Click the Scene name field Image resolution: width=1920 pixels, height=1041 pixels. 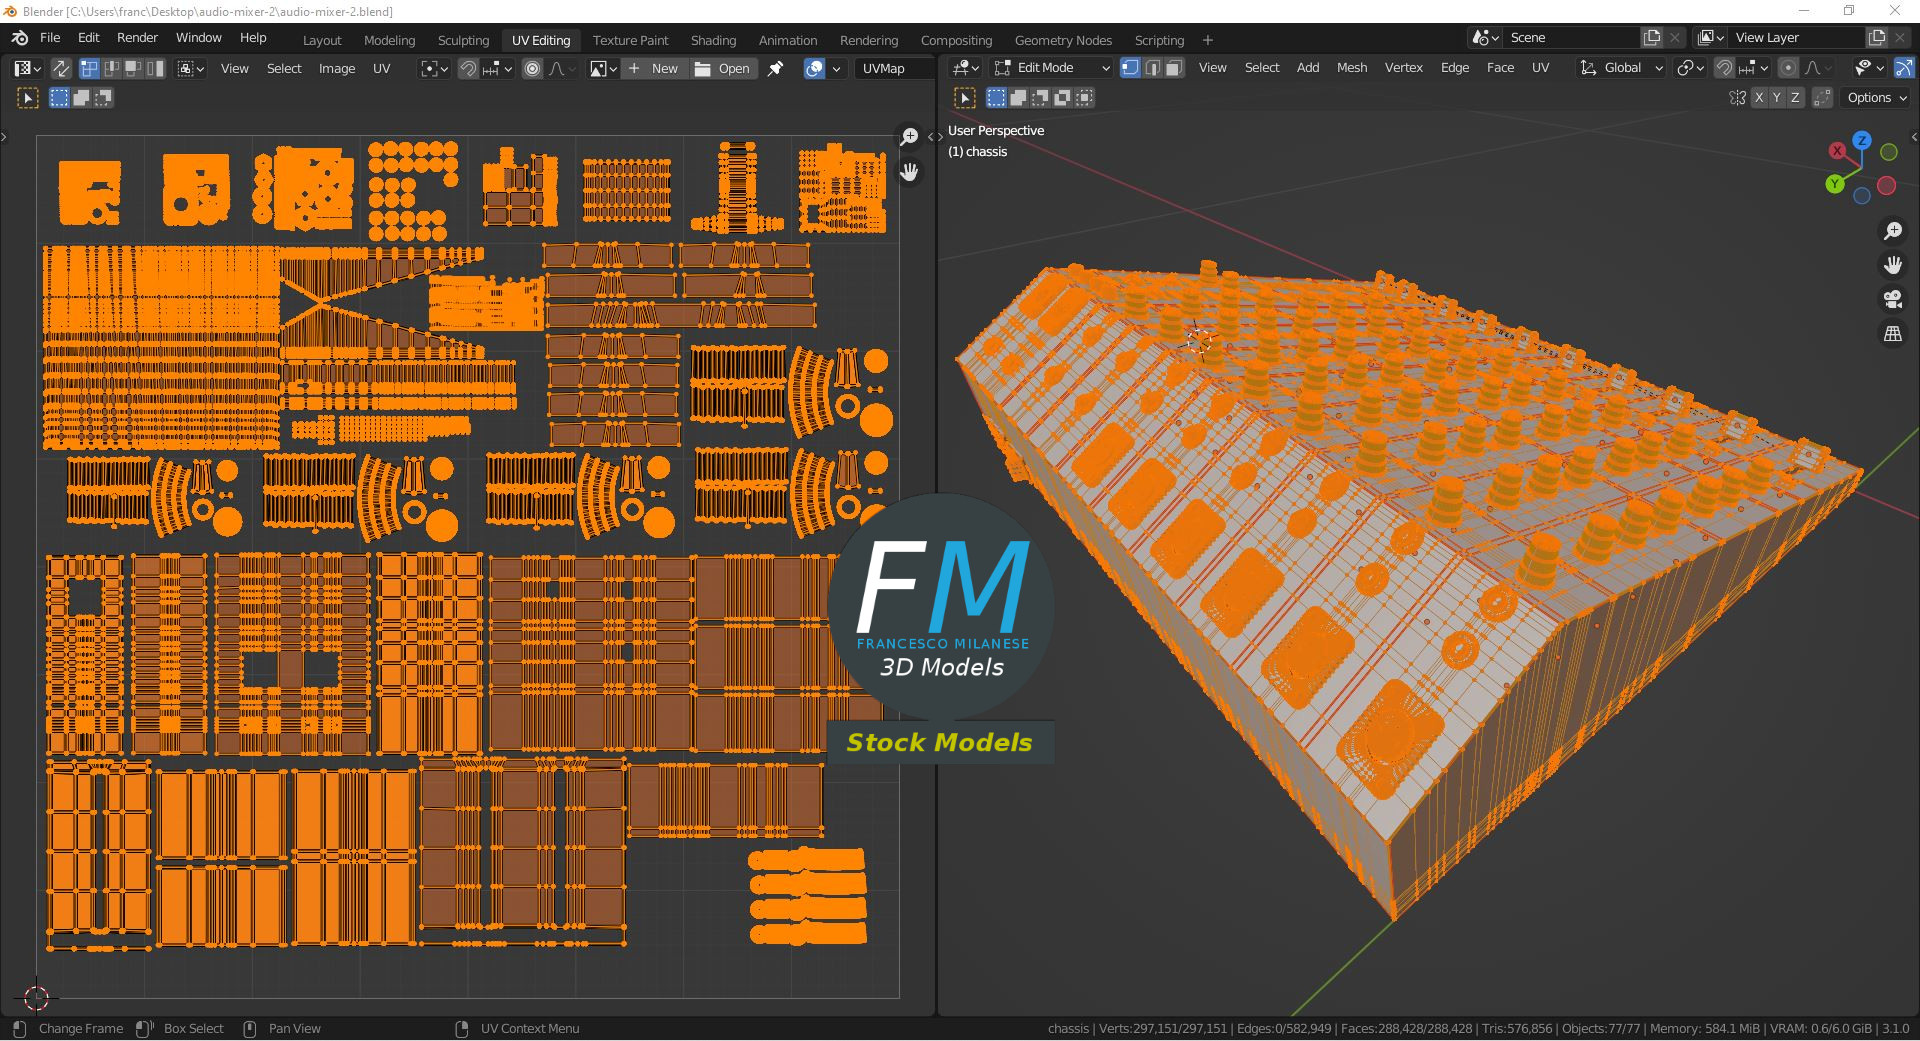point(1570,37)
